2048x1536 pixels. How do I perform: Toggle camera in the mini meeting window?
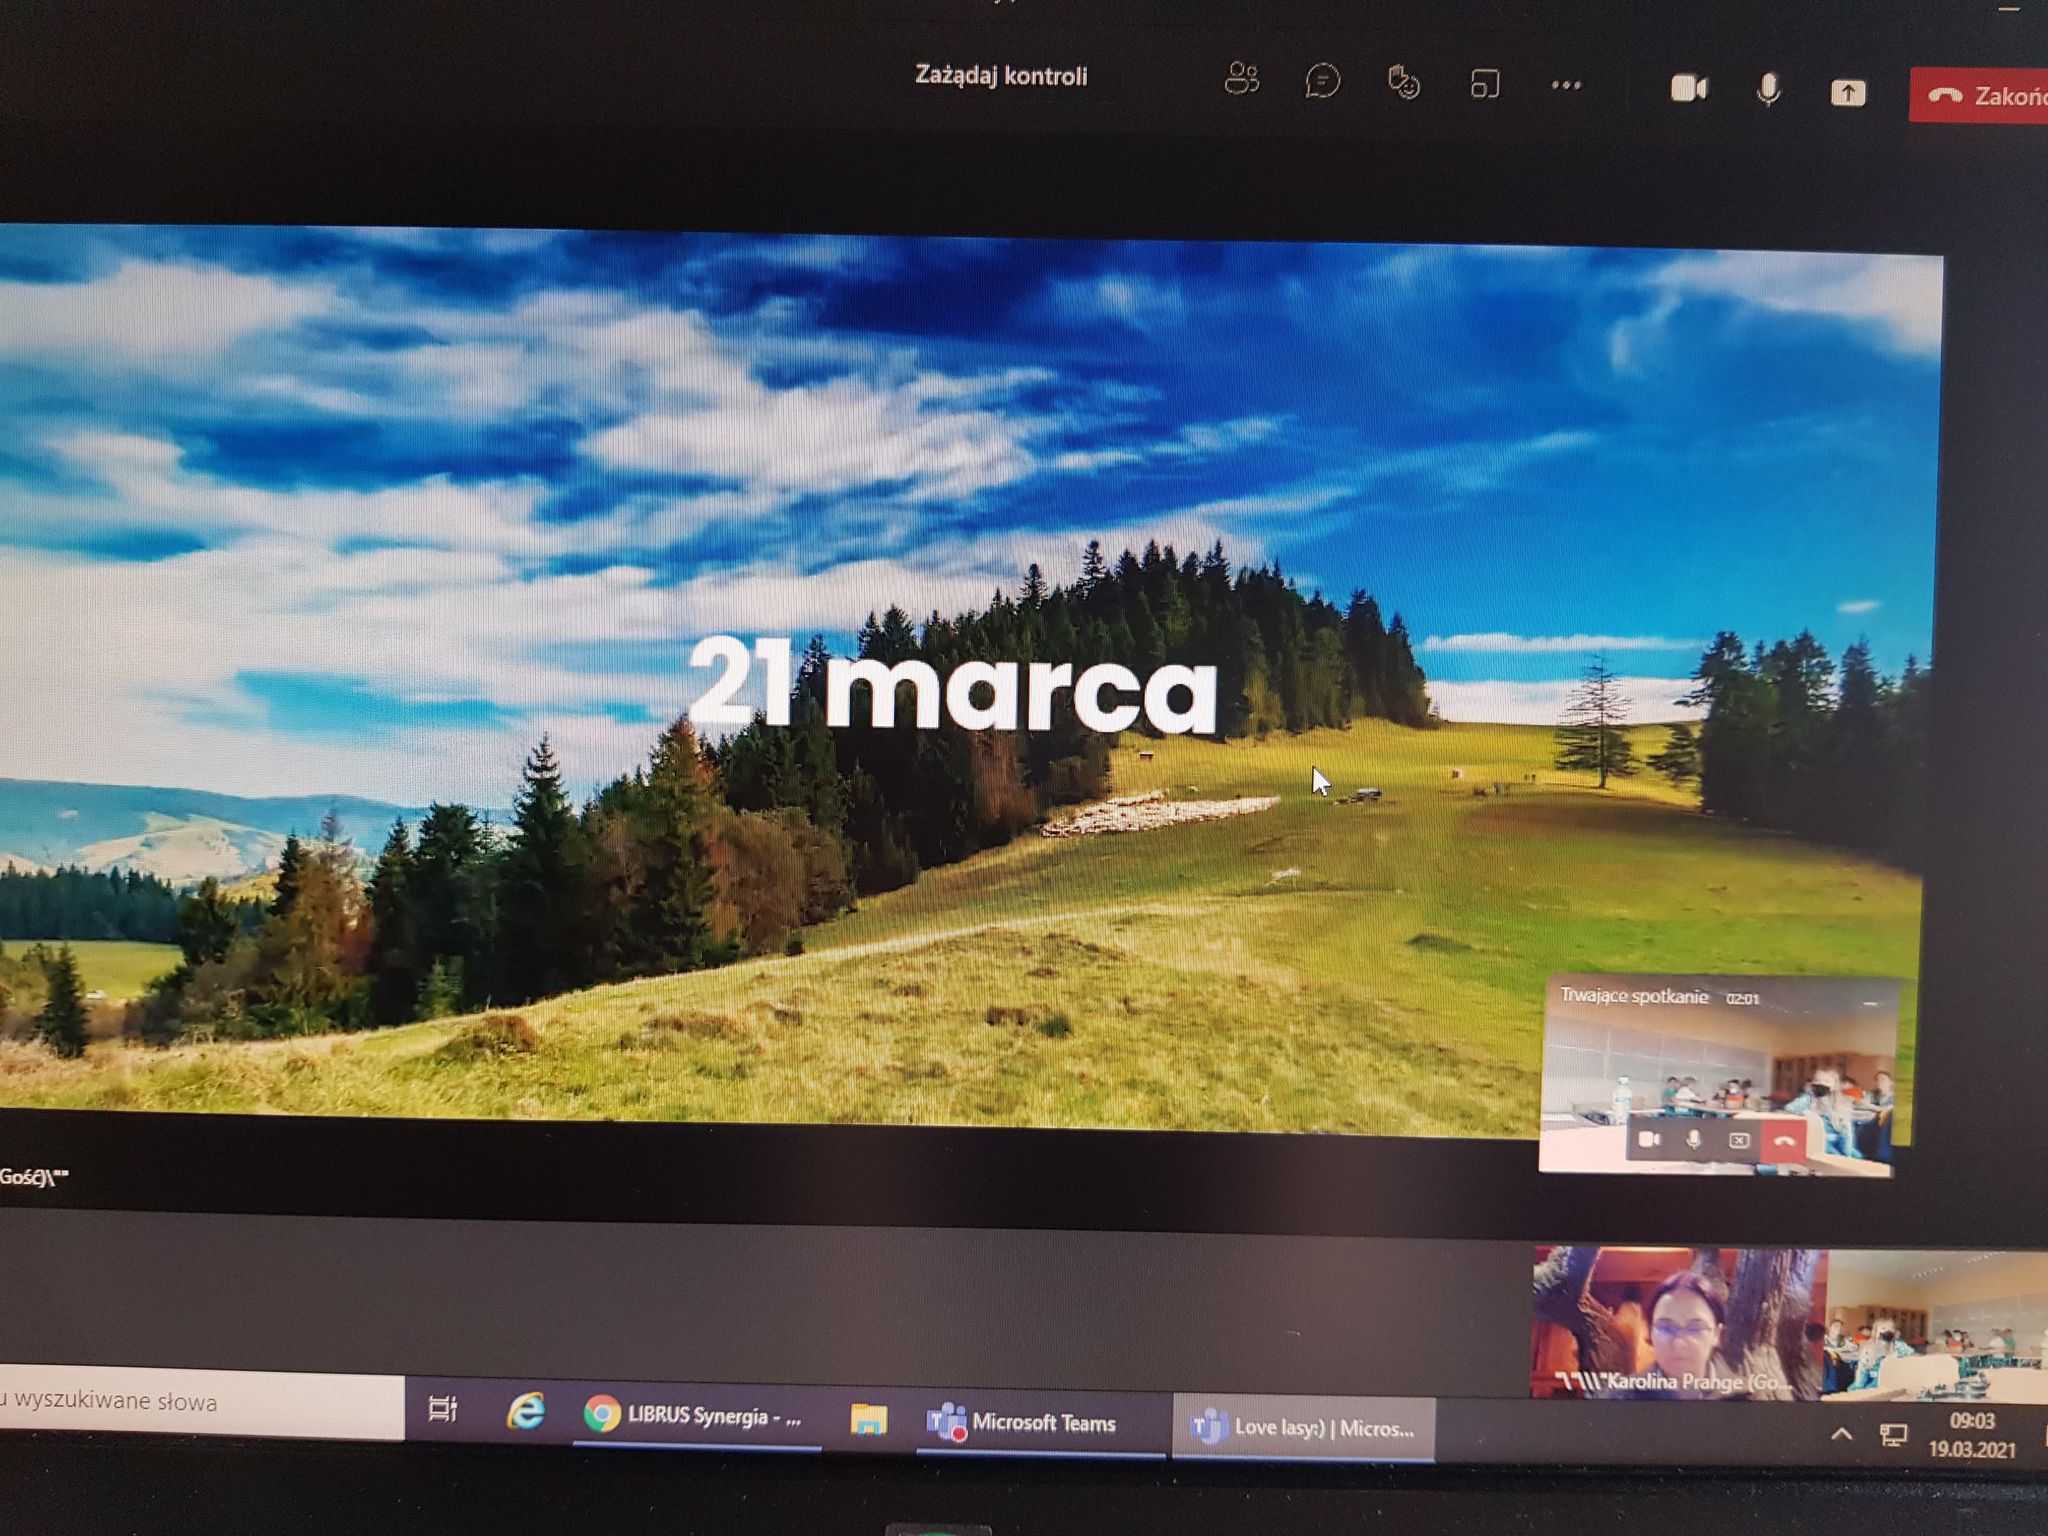(x=1649, y=1139)
